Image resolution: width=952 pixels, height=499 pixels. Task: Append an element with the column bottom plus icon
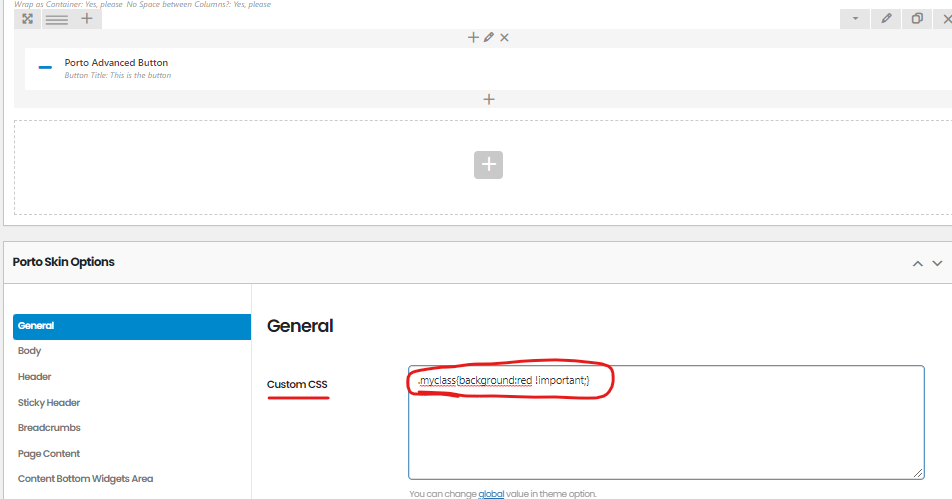tap(489, 100)
